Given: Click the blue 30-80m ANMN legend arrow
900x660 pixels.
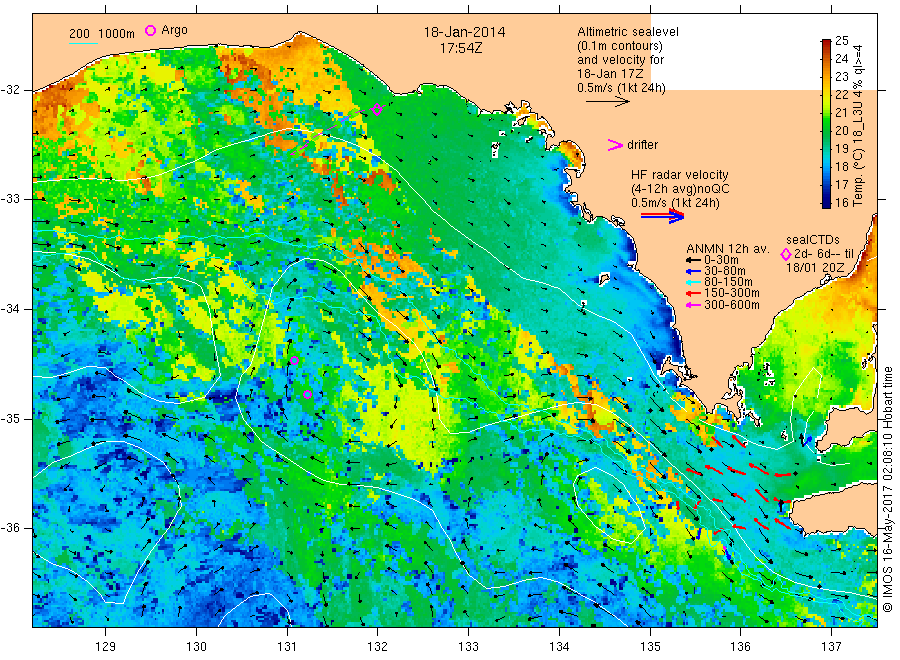Looking at the screenshot, I should (x=693, y=271).
